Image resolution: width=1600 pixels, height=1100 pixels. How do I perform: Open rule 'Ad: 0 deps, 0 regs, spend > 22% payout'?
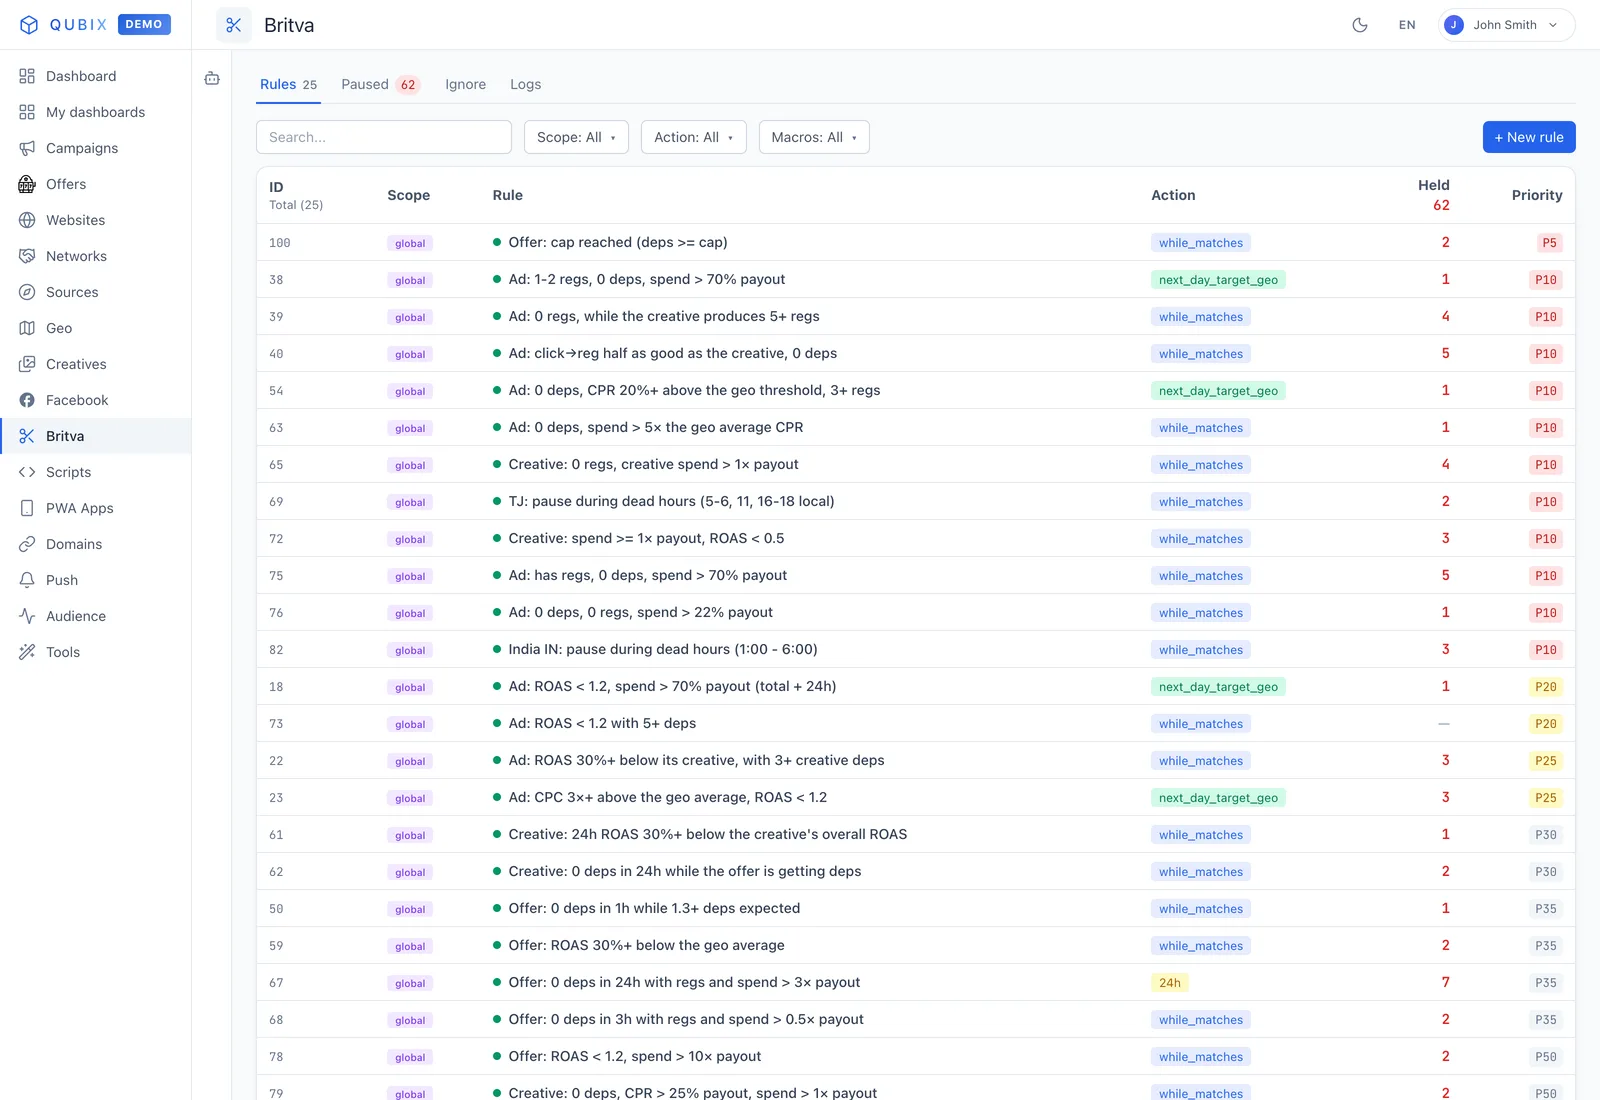[641, 612]
